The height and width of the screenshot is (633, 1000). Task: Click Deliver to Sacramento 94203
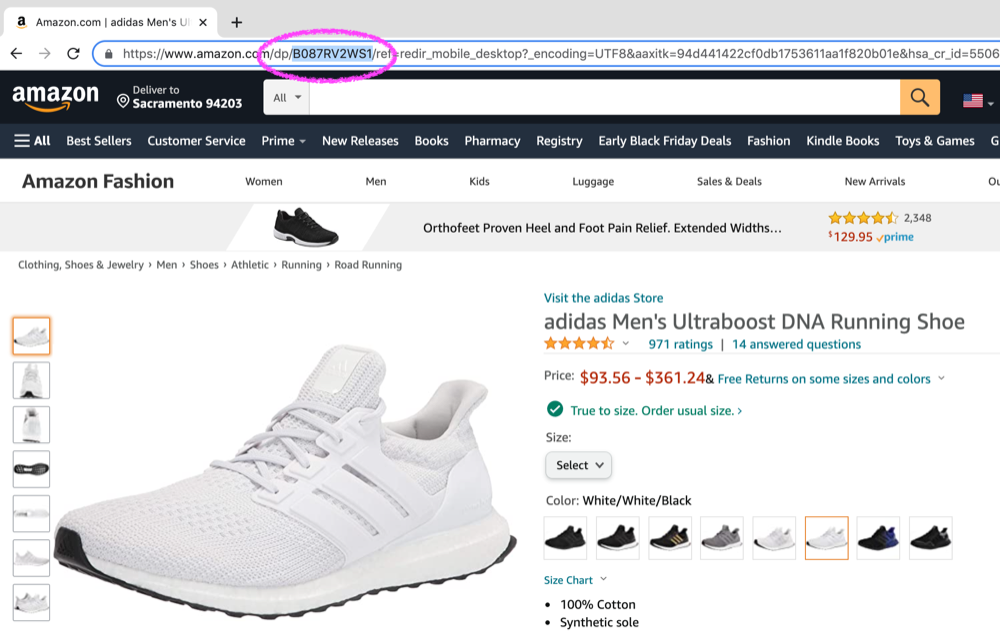coord(179,97)
